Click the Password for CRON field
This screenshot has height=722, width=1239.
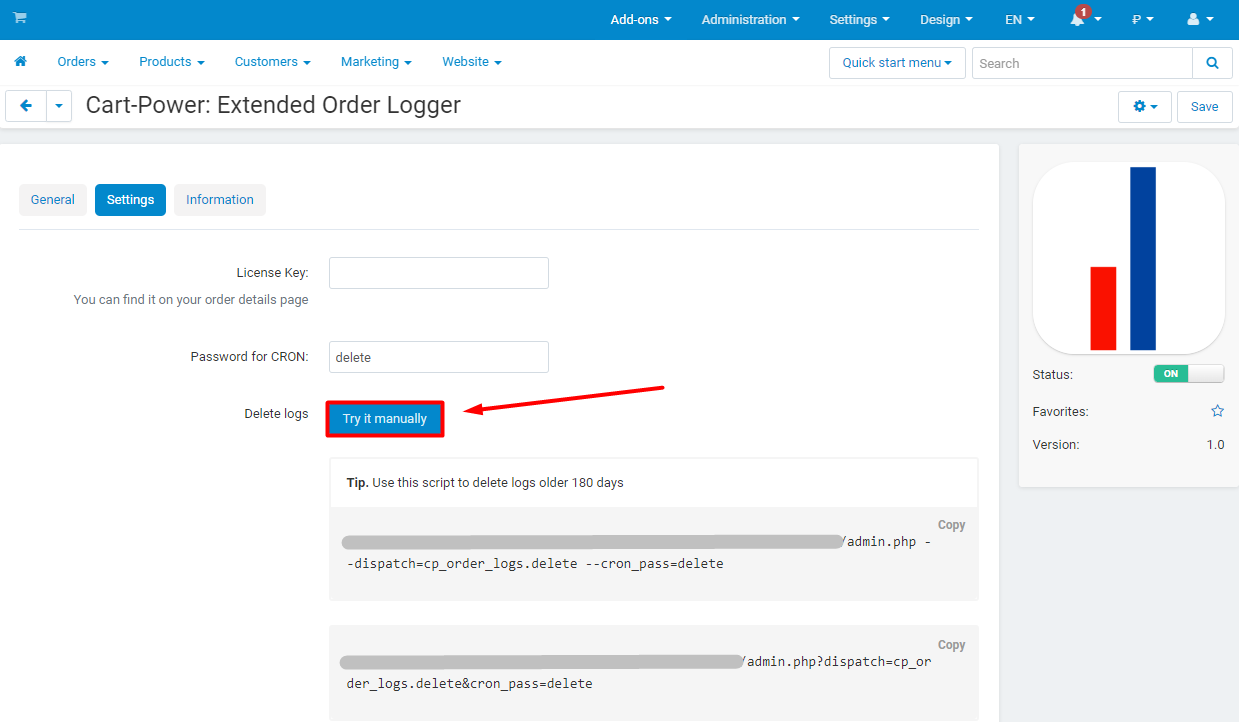439,357
